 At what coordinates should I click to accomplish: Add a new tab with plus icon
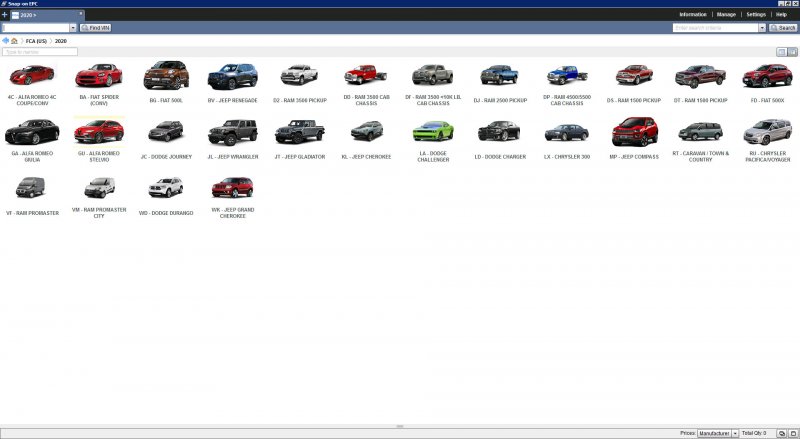point(5,15)
